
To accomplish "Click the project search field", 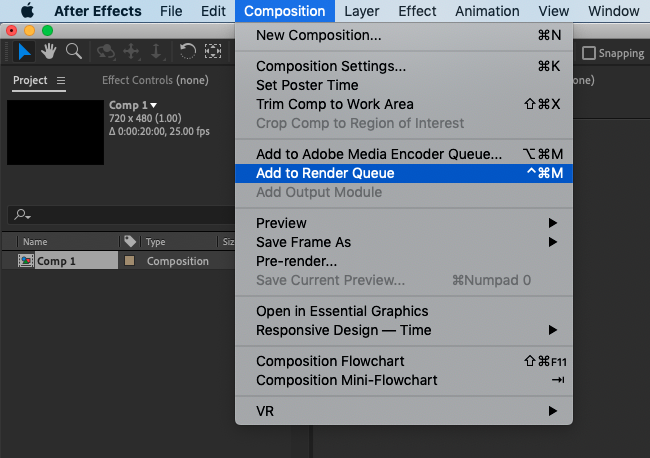I will (x=120, y=214).
